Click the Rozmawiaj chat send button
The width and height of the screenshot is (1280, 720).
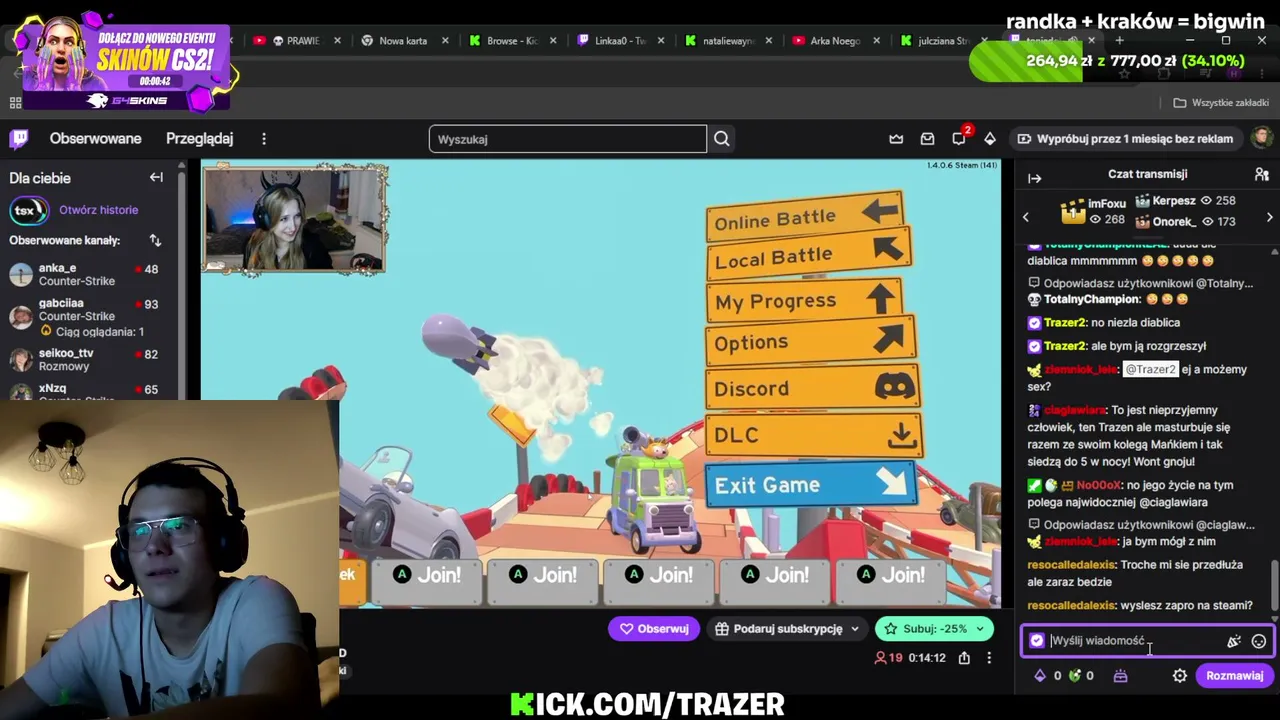(x=1234, y=676)
